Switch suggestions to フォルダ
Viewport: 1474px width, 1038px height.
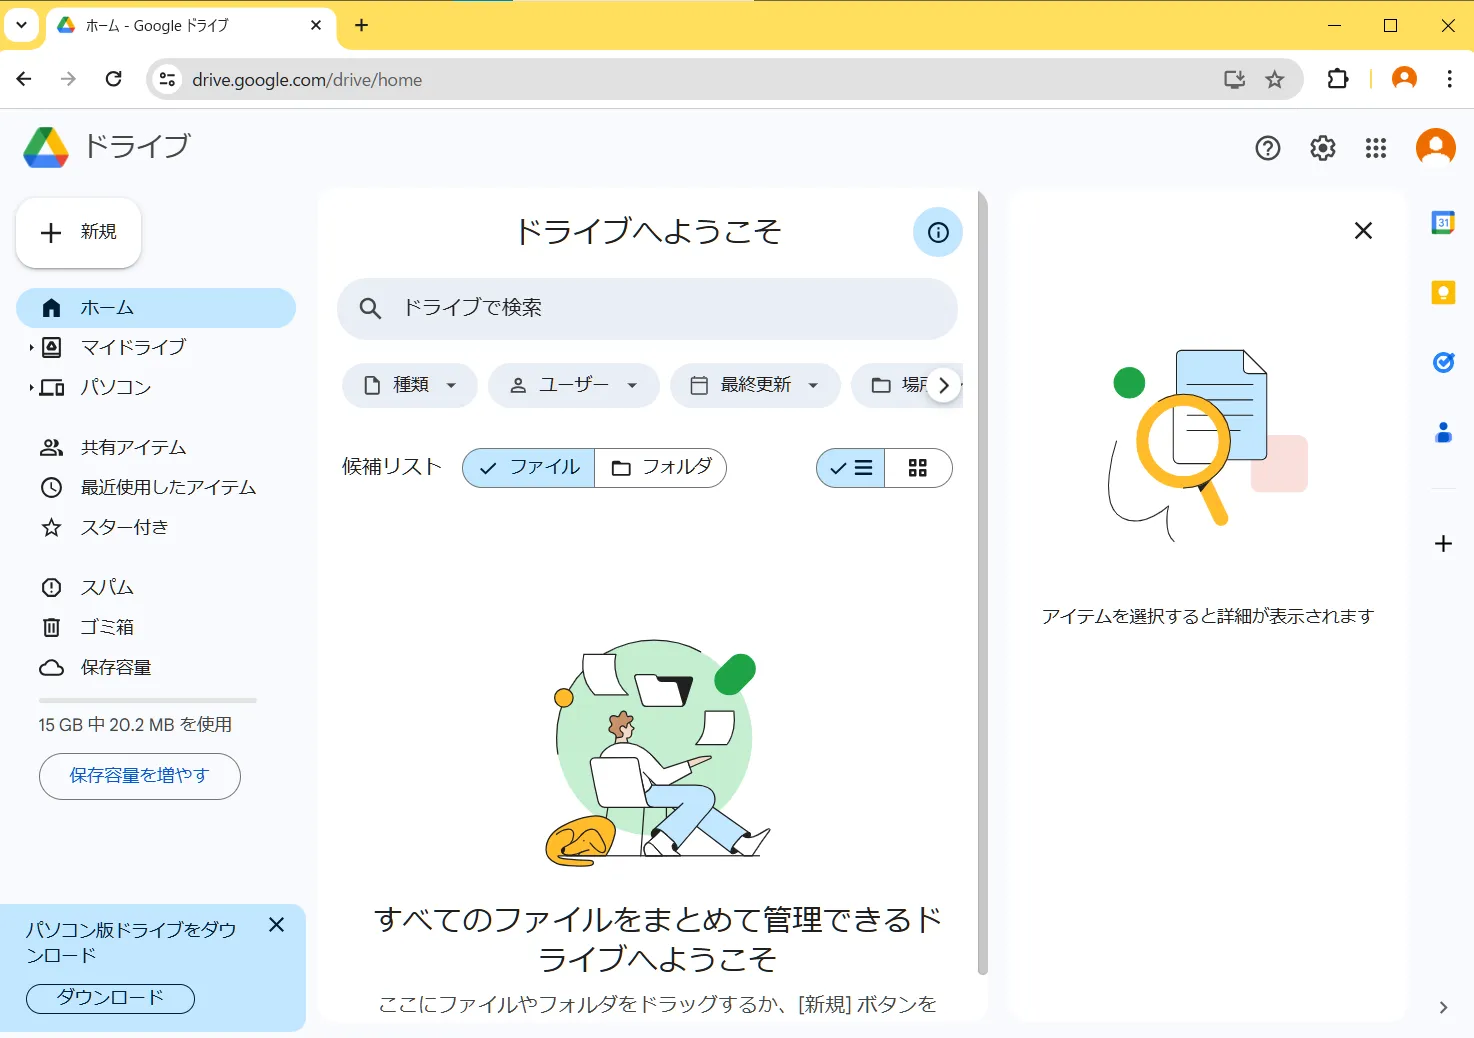[661, 467]
